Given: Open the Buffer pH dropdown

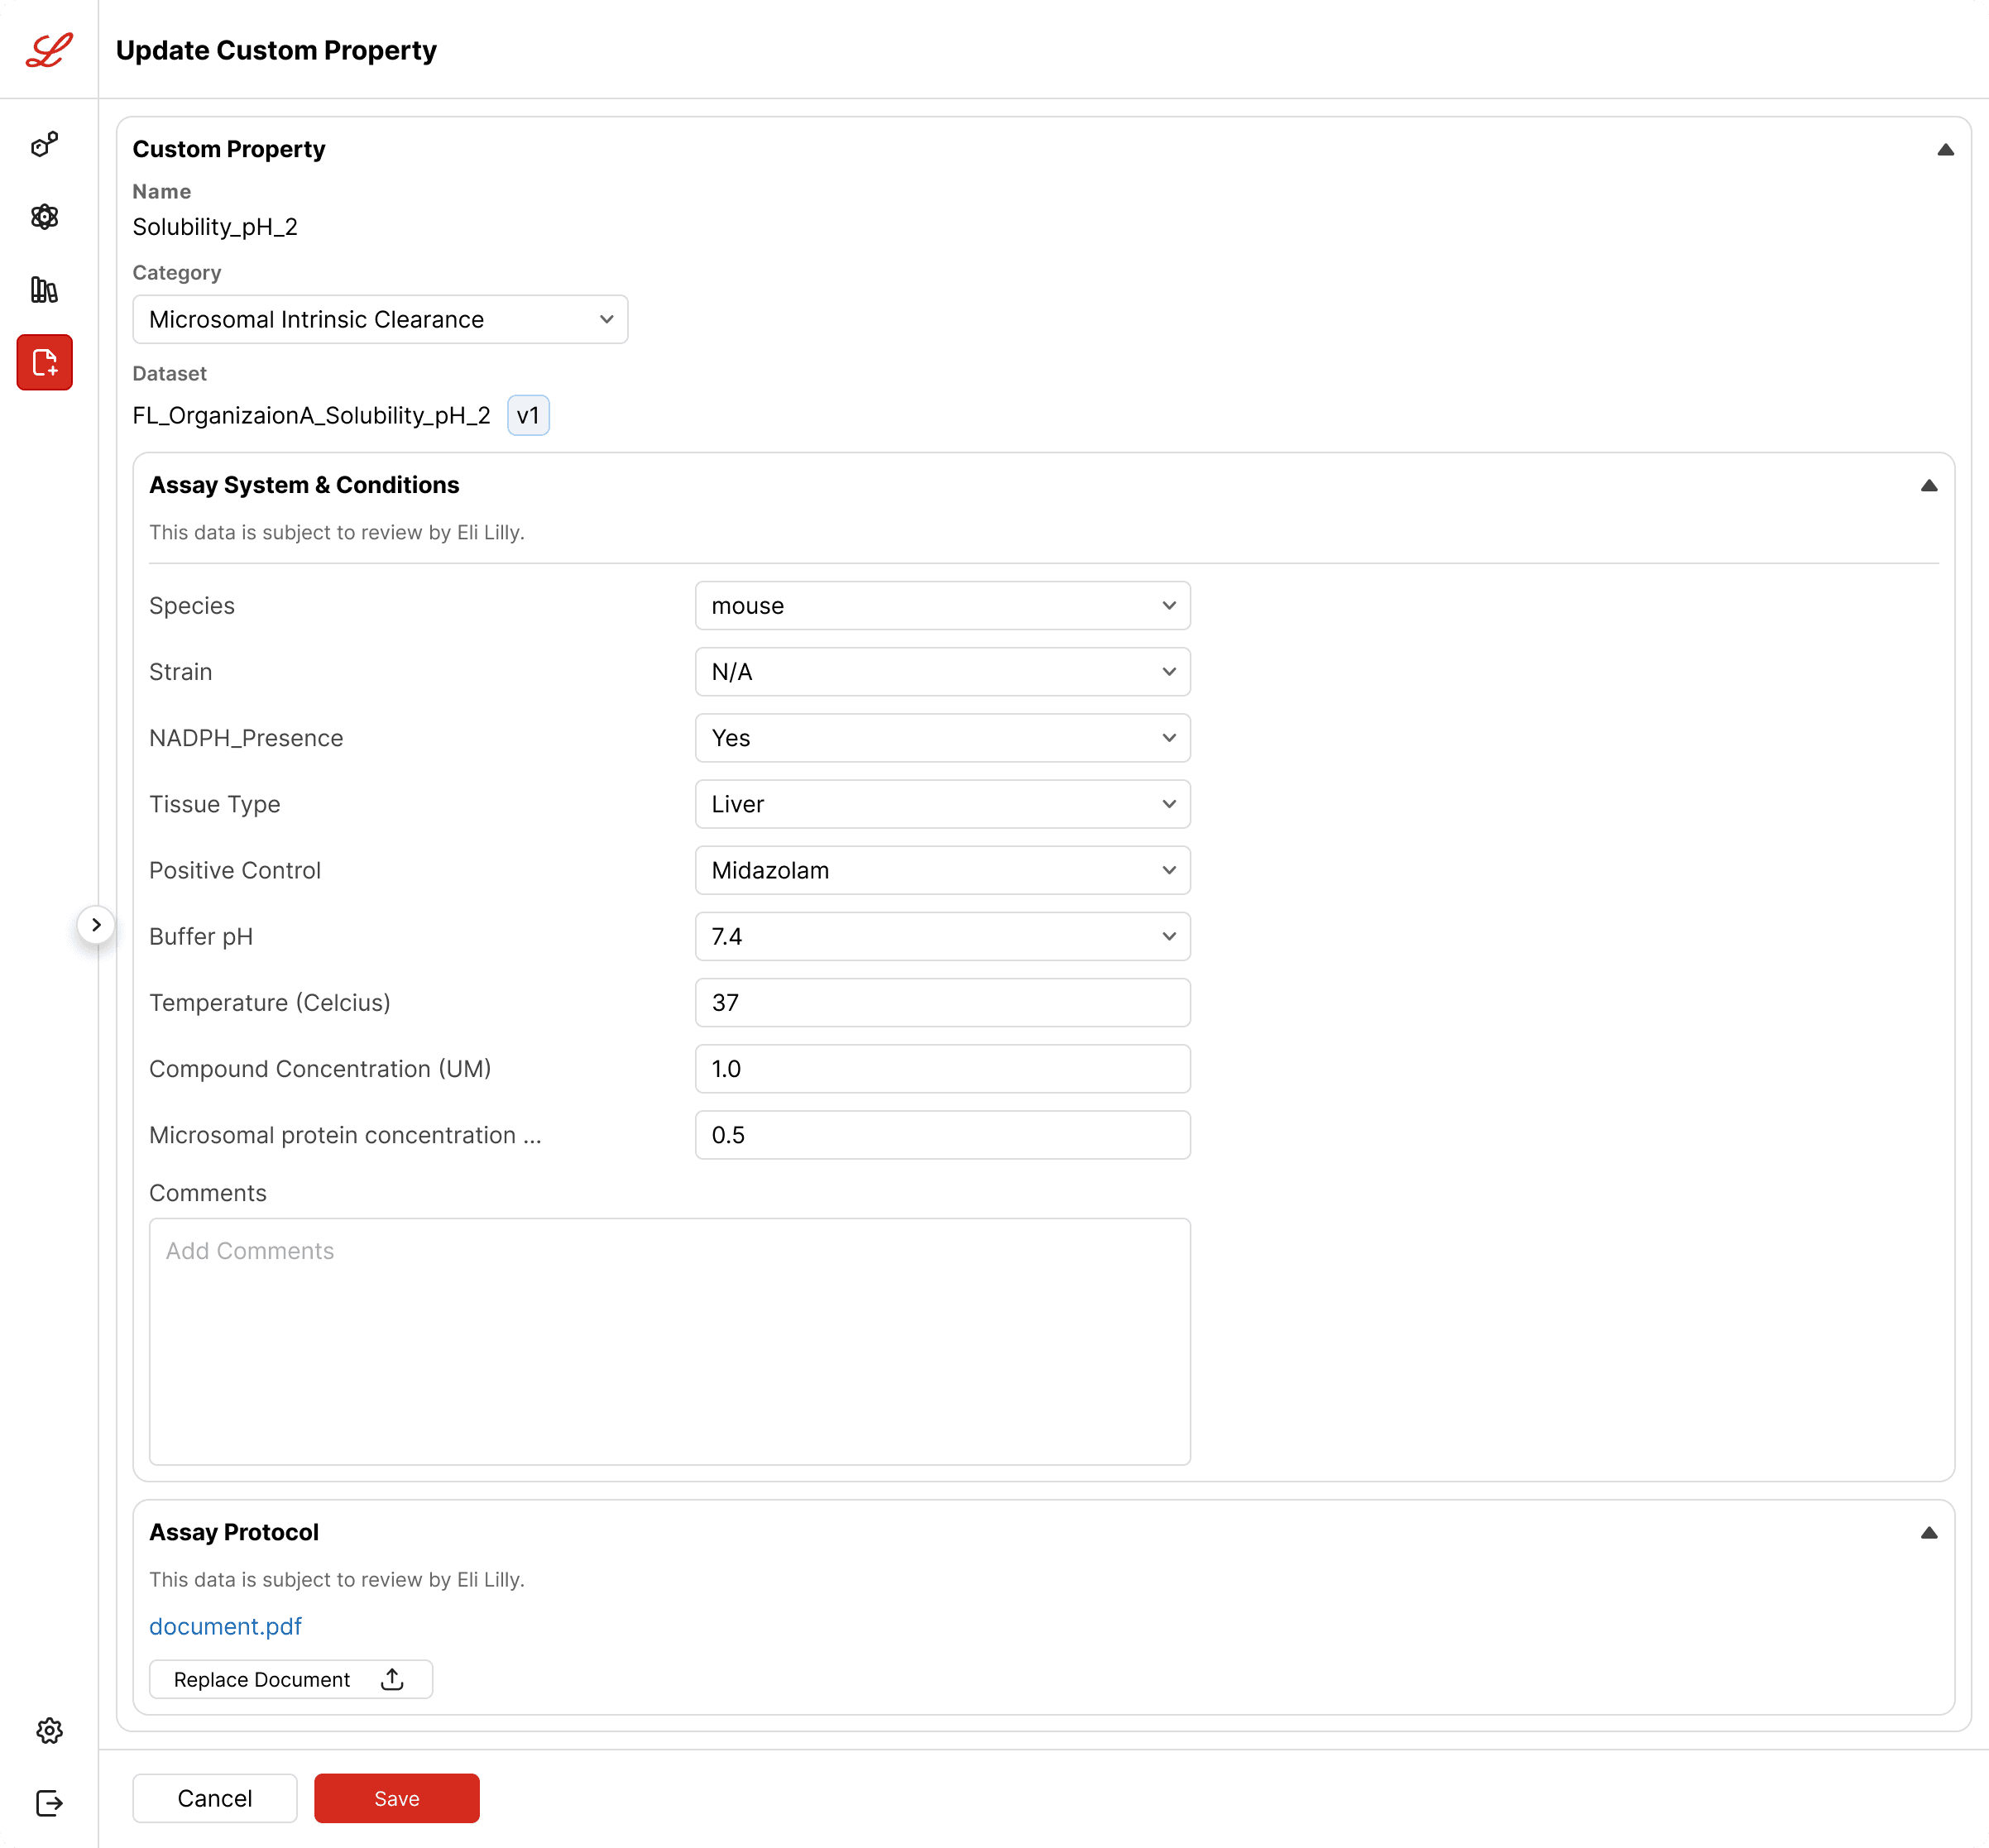Looking at the screenshot, I should [x=942, y=936].
